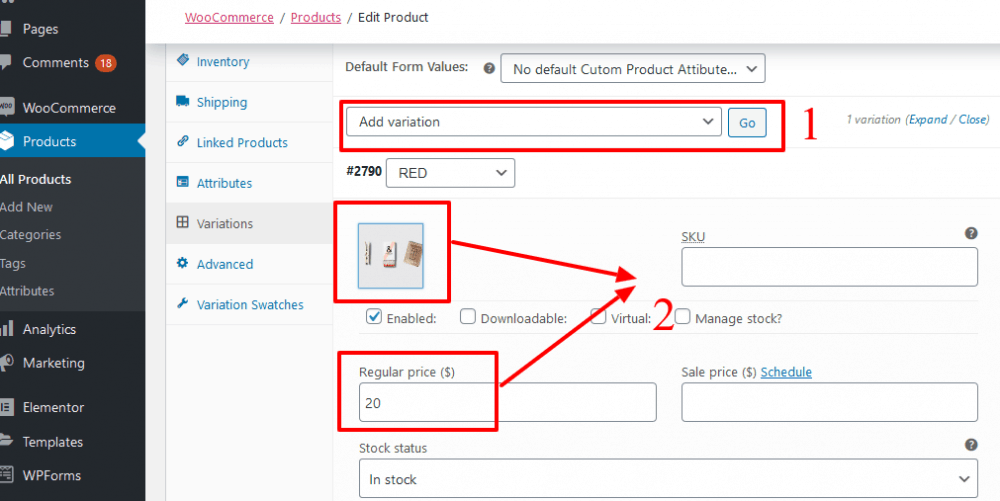Image resolution: width=1000 pixels, height=501 pixels.
Task: Click the Shipping truck icon
Action: click(x=183, y=101)
